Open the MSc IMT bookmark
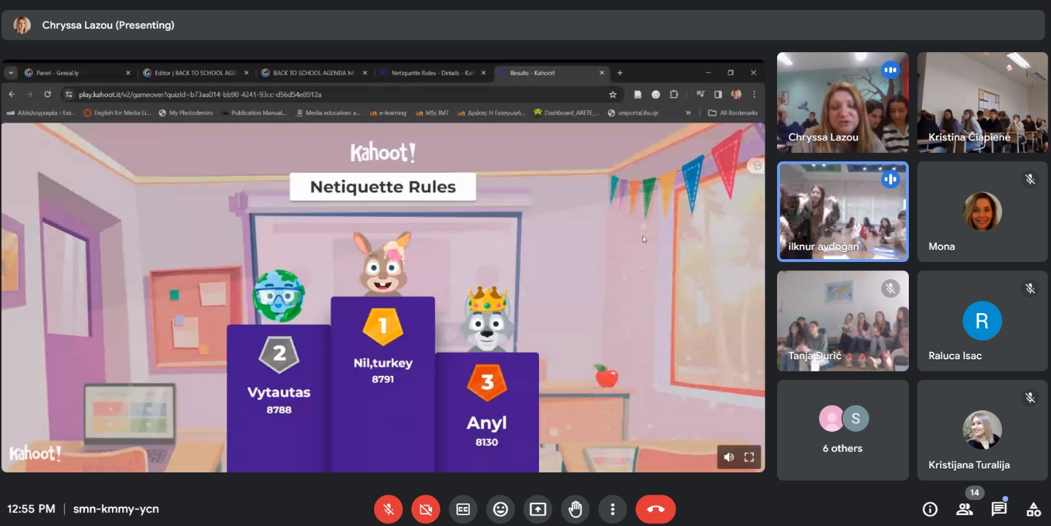Screen dimensions: 1051x526 [x=433, y=113]
